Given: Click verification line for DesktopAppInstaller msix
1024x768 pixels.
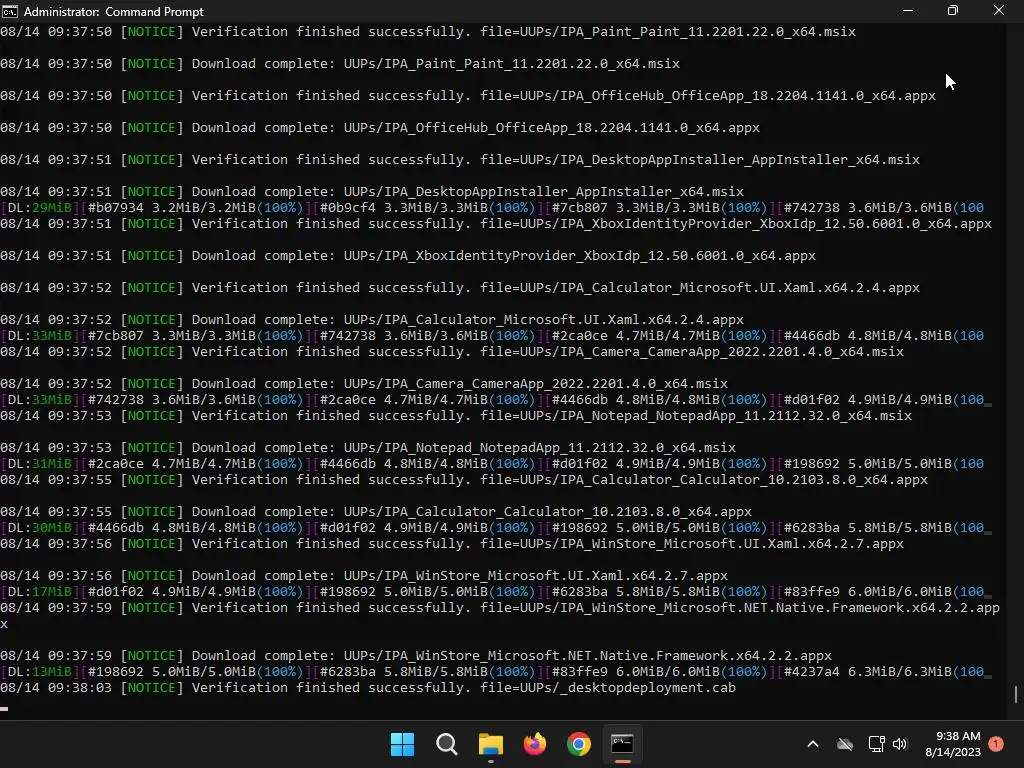Looking at the screenshot, I should point(460,159).
